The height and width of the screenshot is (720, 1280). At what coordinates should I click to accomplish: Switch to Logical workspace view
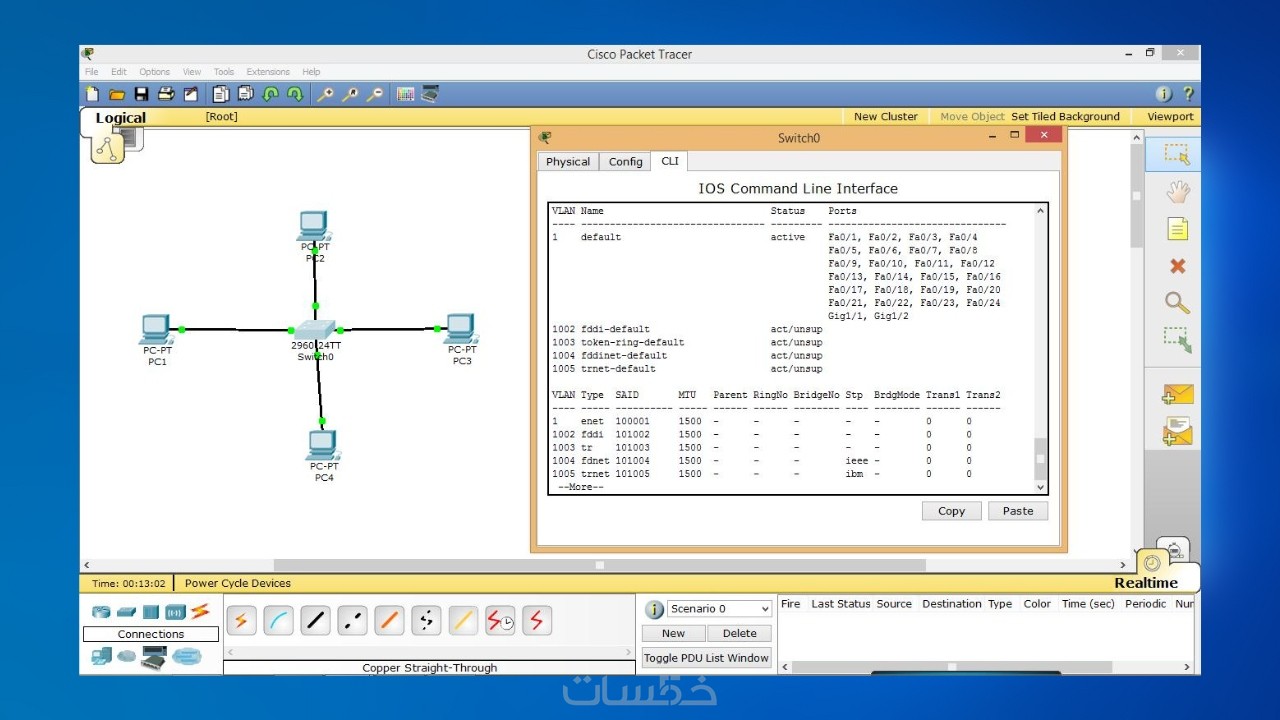click(120, 118)
